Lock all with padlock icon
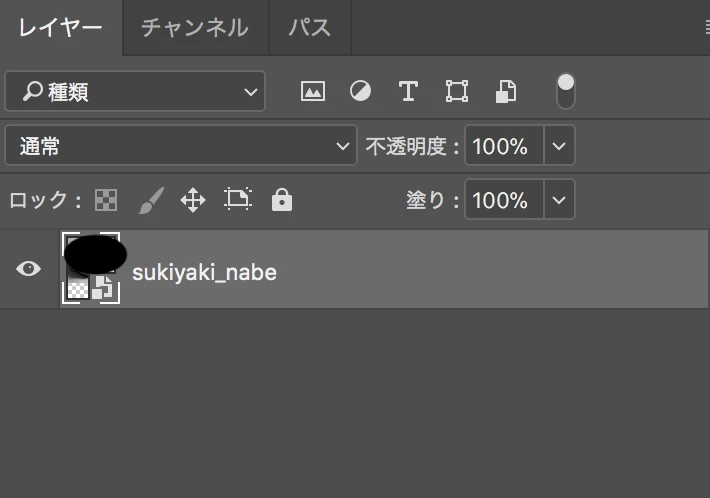 [282, 200]
